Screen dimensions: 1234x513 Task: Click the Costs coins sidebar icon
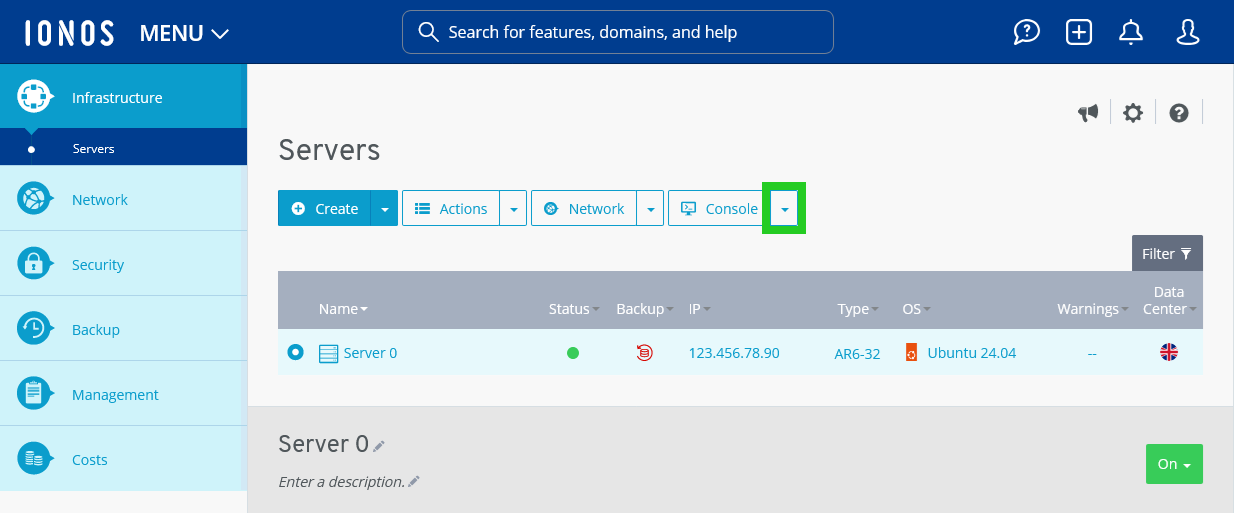(x=35, y=459)
